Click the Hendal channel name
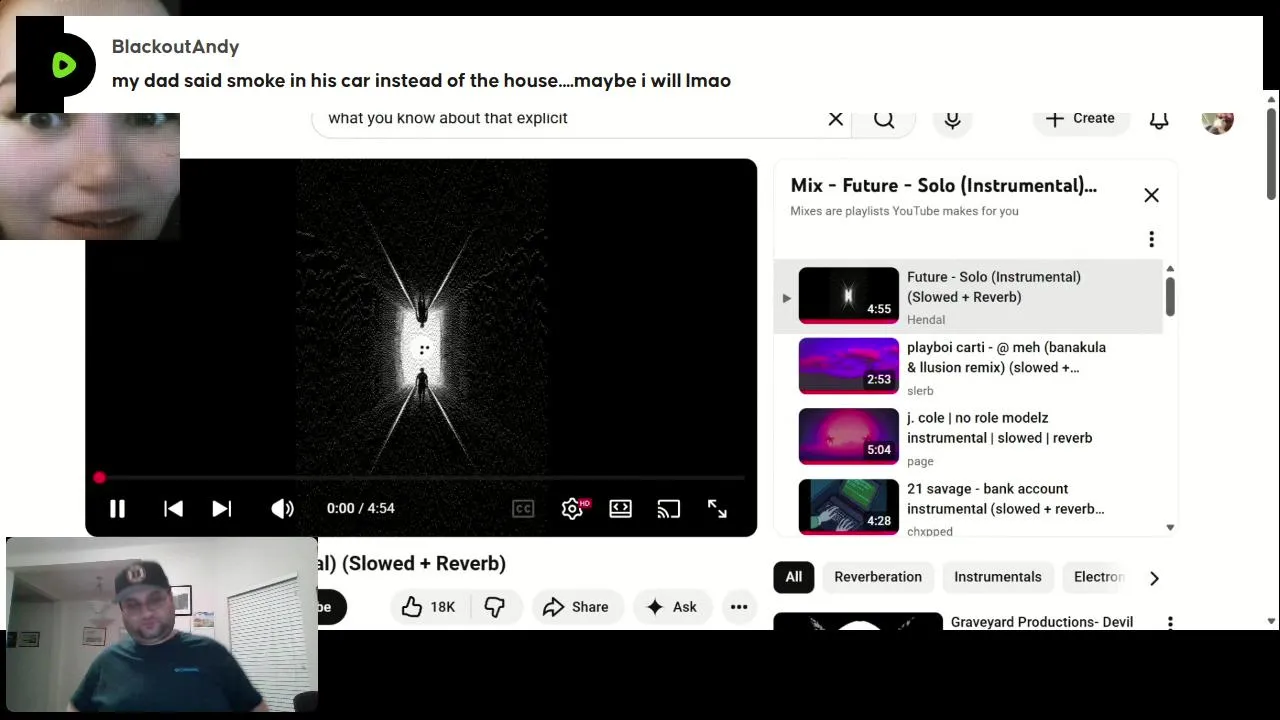The image size is (1280, 720). click(926, 320)
